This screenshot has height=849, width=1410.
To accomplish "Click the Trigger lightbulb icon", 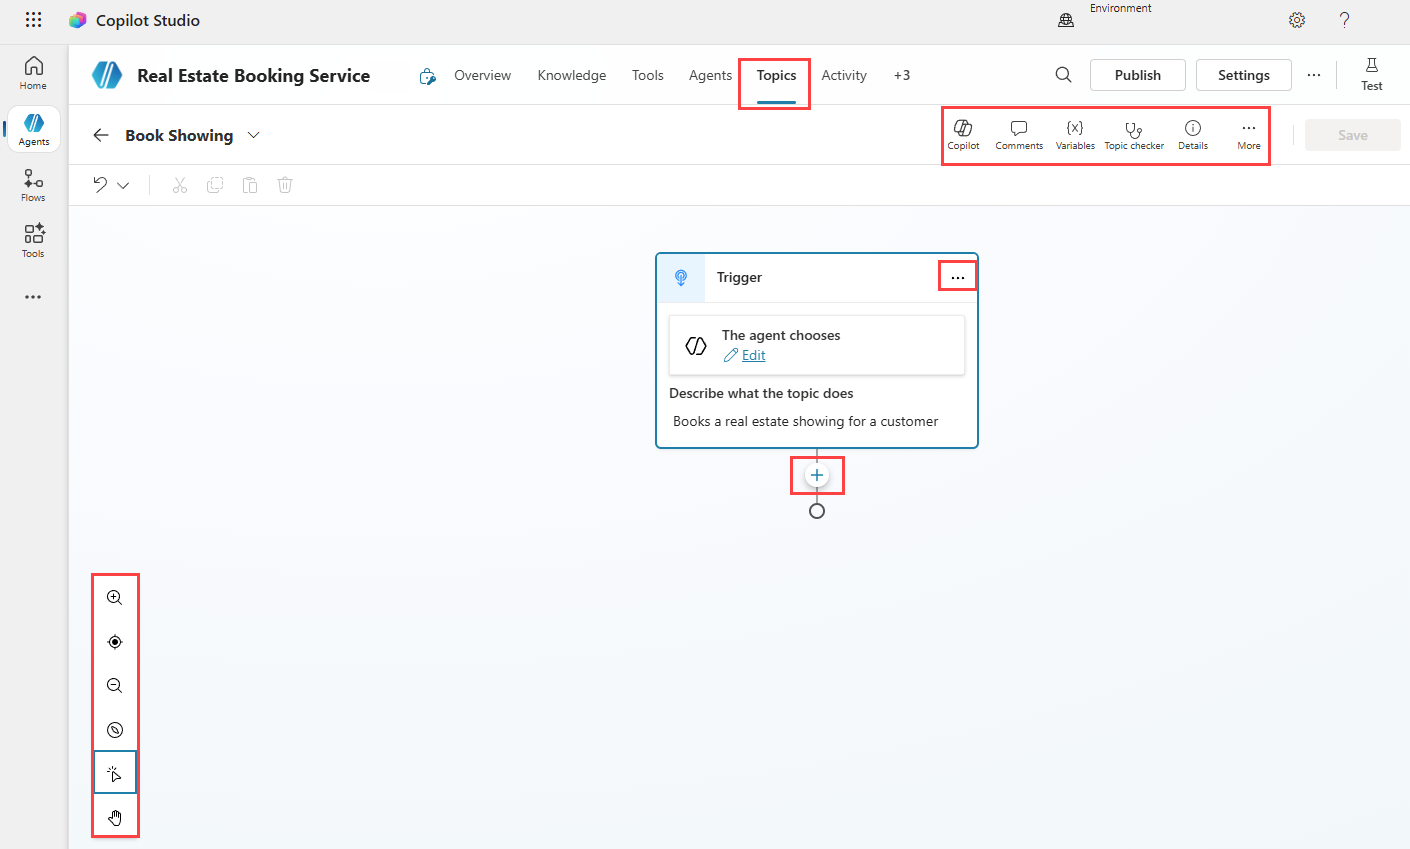I will coord(681,278).
